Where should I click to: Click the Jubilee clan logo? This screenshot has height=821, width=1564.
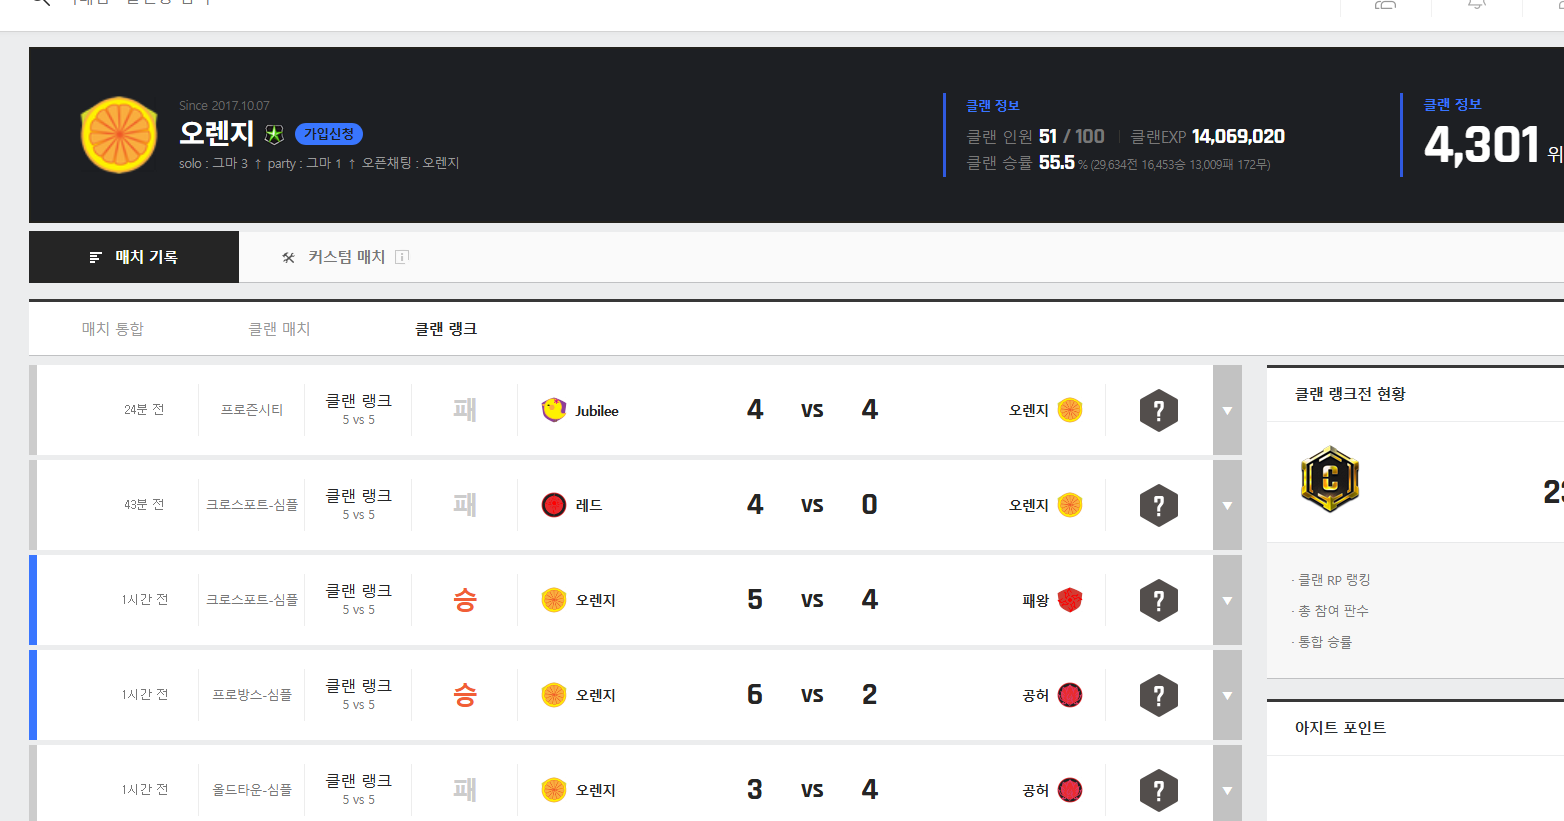(553, 410)
